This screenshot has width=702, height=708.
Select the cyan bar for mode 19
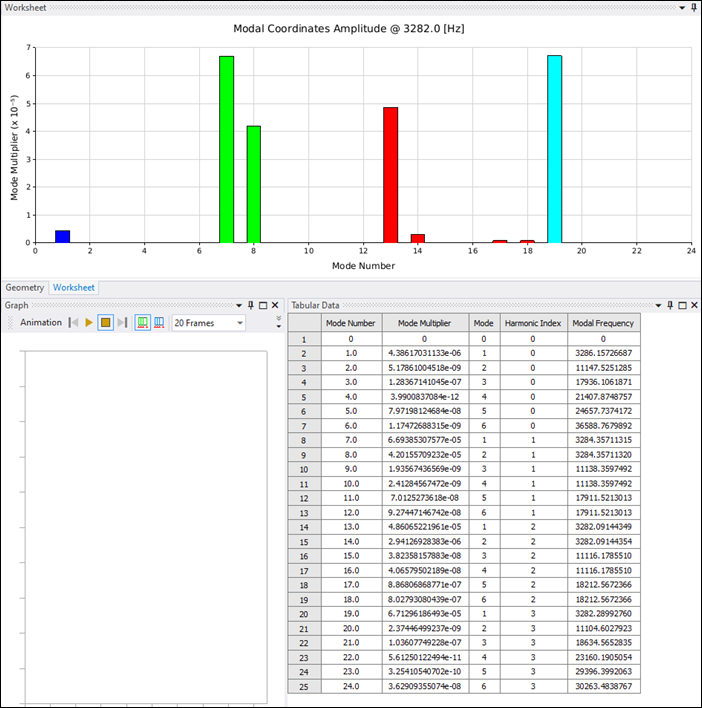(554, 149)
